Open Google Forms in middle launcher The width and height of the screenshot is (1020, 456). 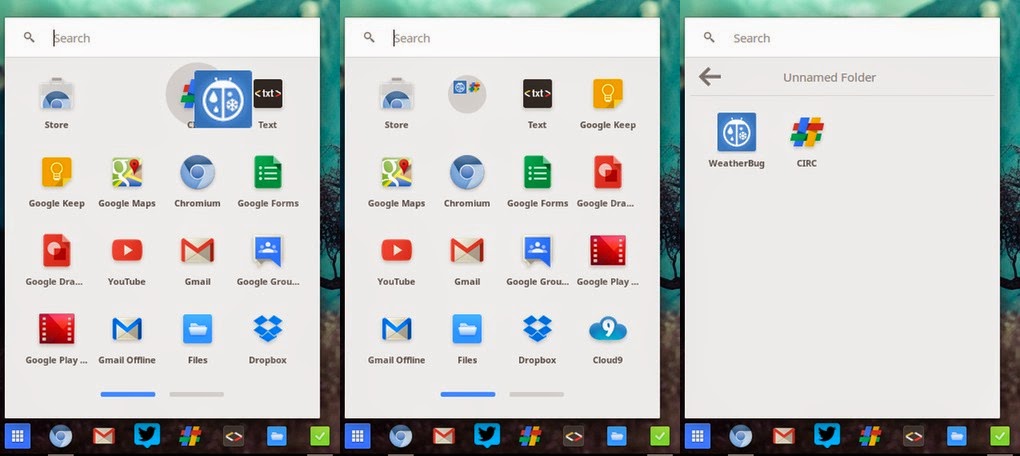537,172
